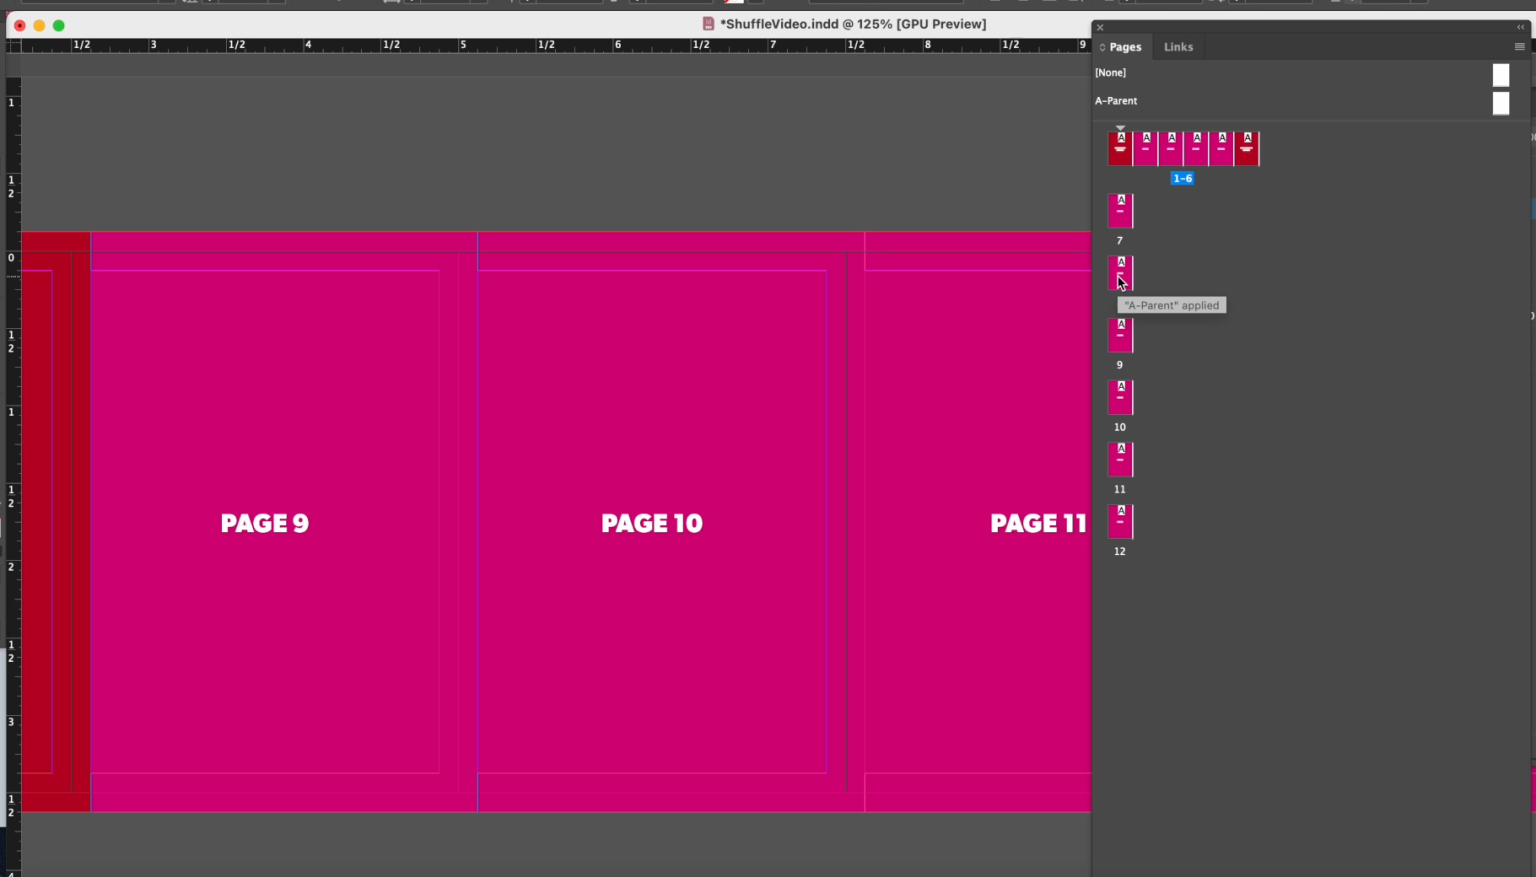Screen dimensions: 1536x877
Task: Click the A-Parent name label
Action: pyautogui.click(x=1116, y=100)
